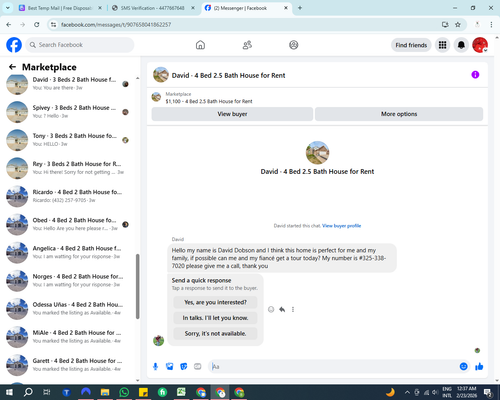Viewport: 500px width, 400px height.
Task: Open Excel from the taskbar
Action: 181,392
